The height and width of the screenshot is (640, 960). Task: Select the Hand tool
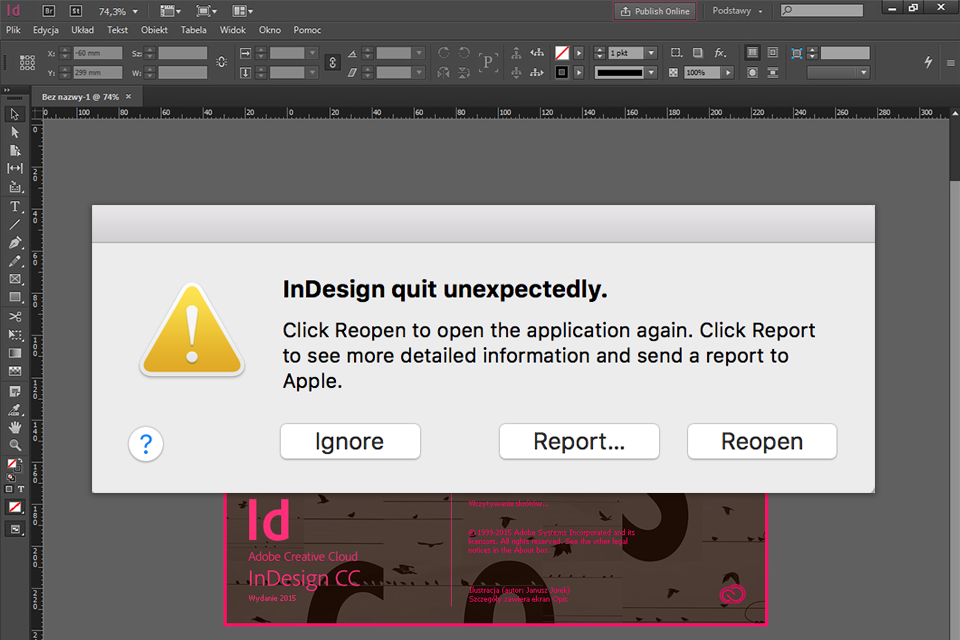[x=15, y=427]
